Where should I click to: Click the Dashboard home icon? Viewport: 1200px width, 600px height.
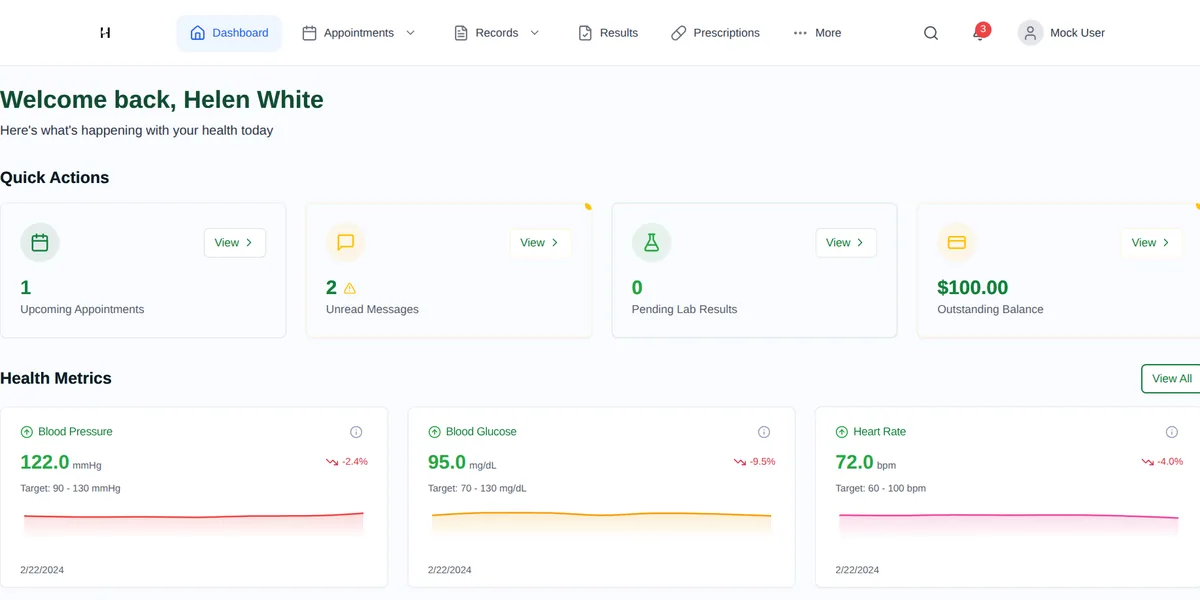[x=197, y=33]
